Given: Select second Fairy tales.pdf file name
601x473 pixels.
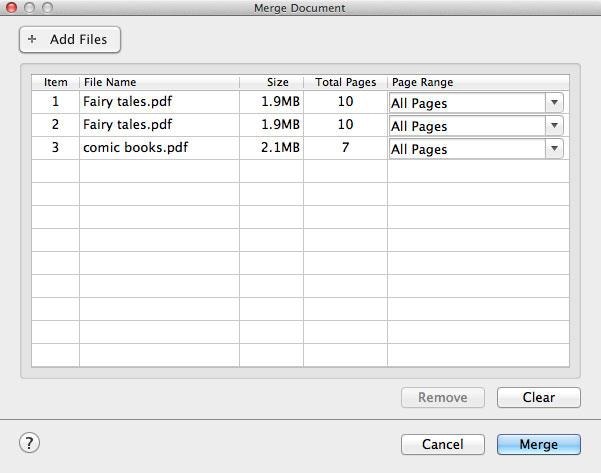Looking at the screenshot, I should tap(128, 125).
